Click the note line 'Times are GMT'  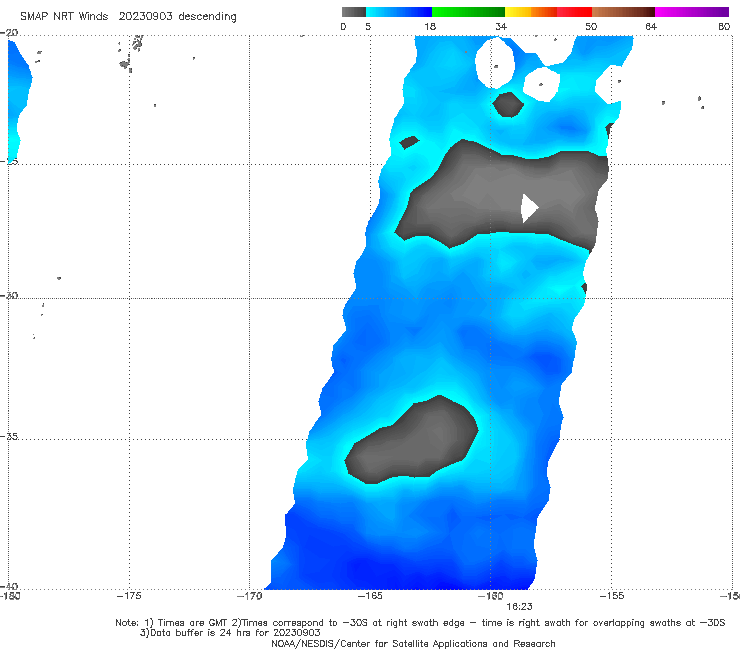coord(193,623)
